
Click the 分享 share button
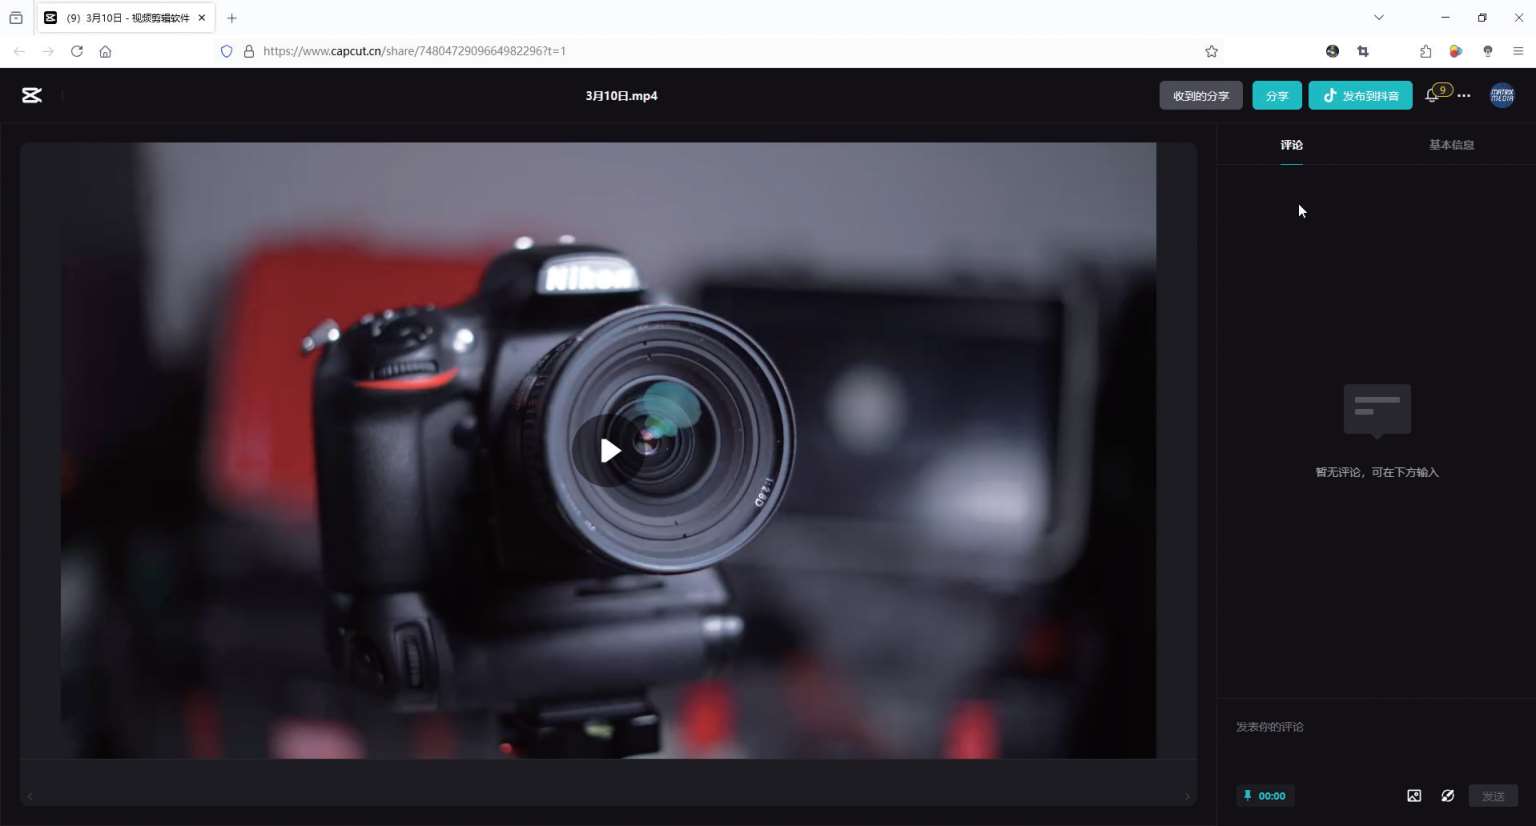point(1277,96)
